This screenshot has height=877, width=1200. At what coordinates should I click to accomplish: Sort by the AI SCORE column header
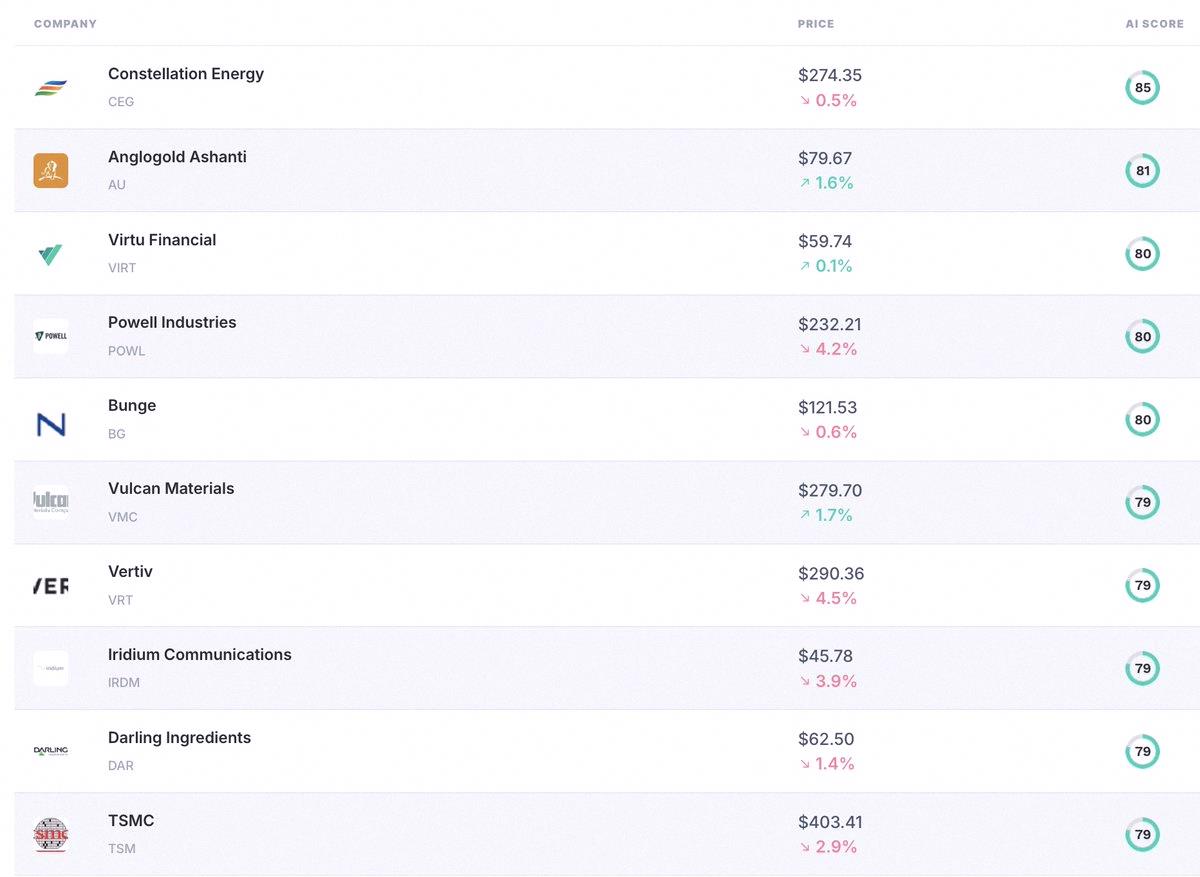coord(1155,24)
